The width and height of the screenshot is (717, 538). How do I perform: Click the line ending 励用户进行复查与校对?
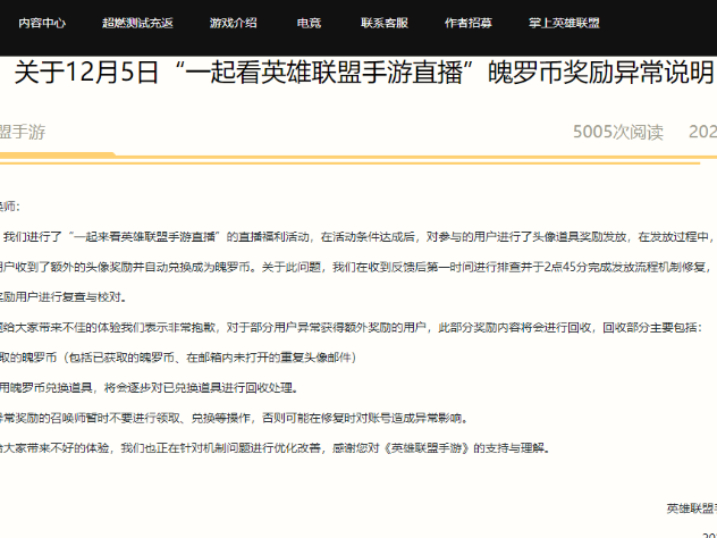pos(63,297)
